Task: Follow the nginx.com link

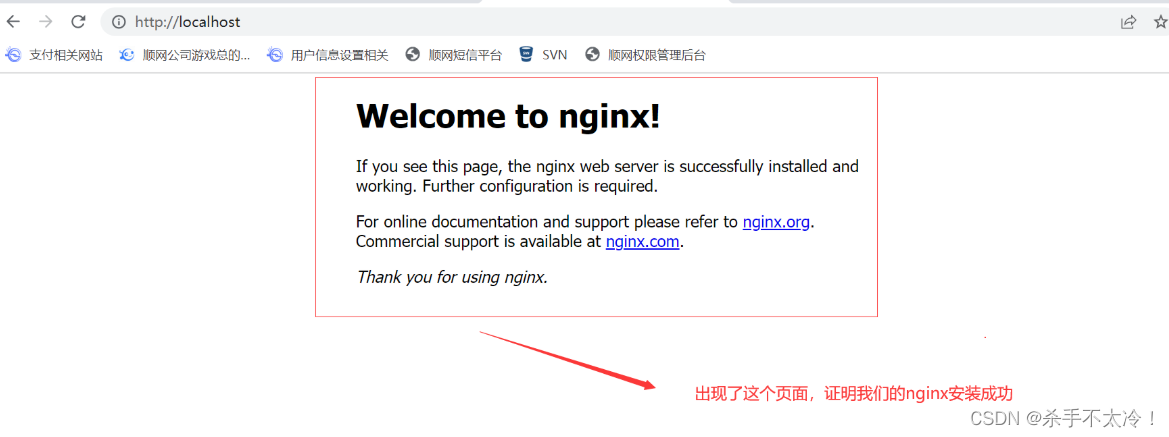Action: [643, 242]
